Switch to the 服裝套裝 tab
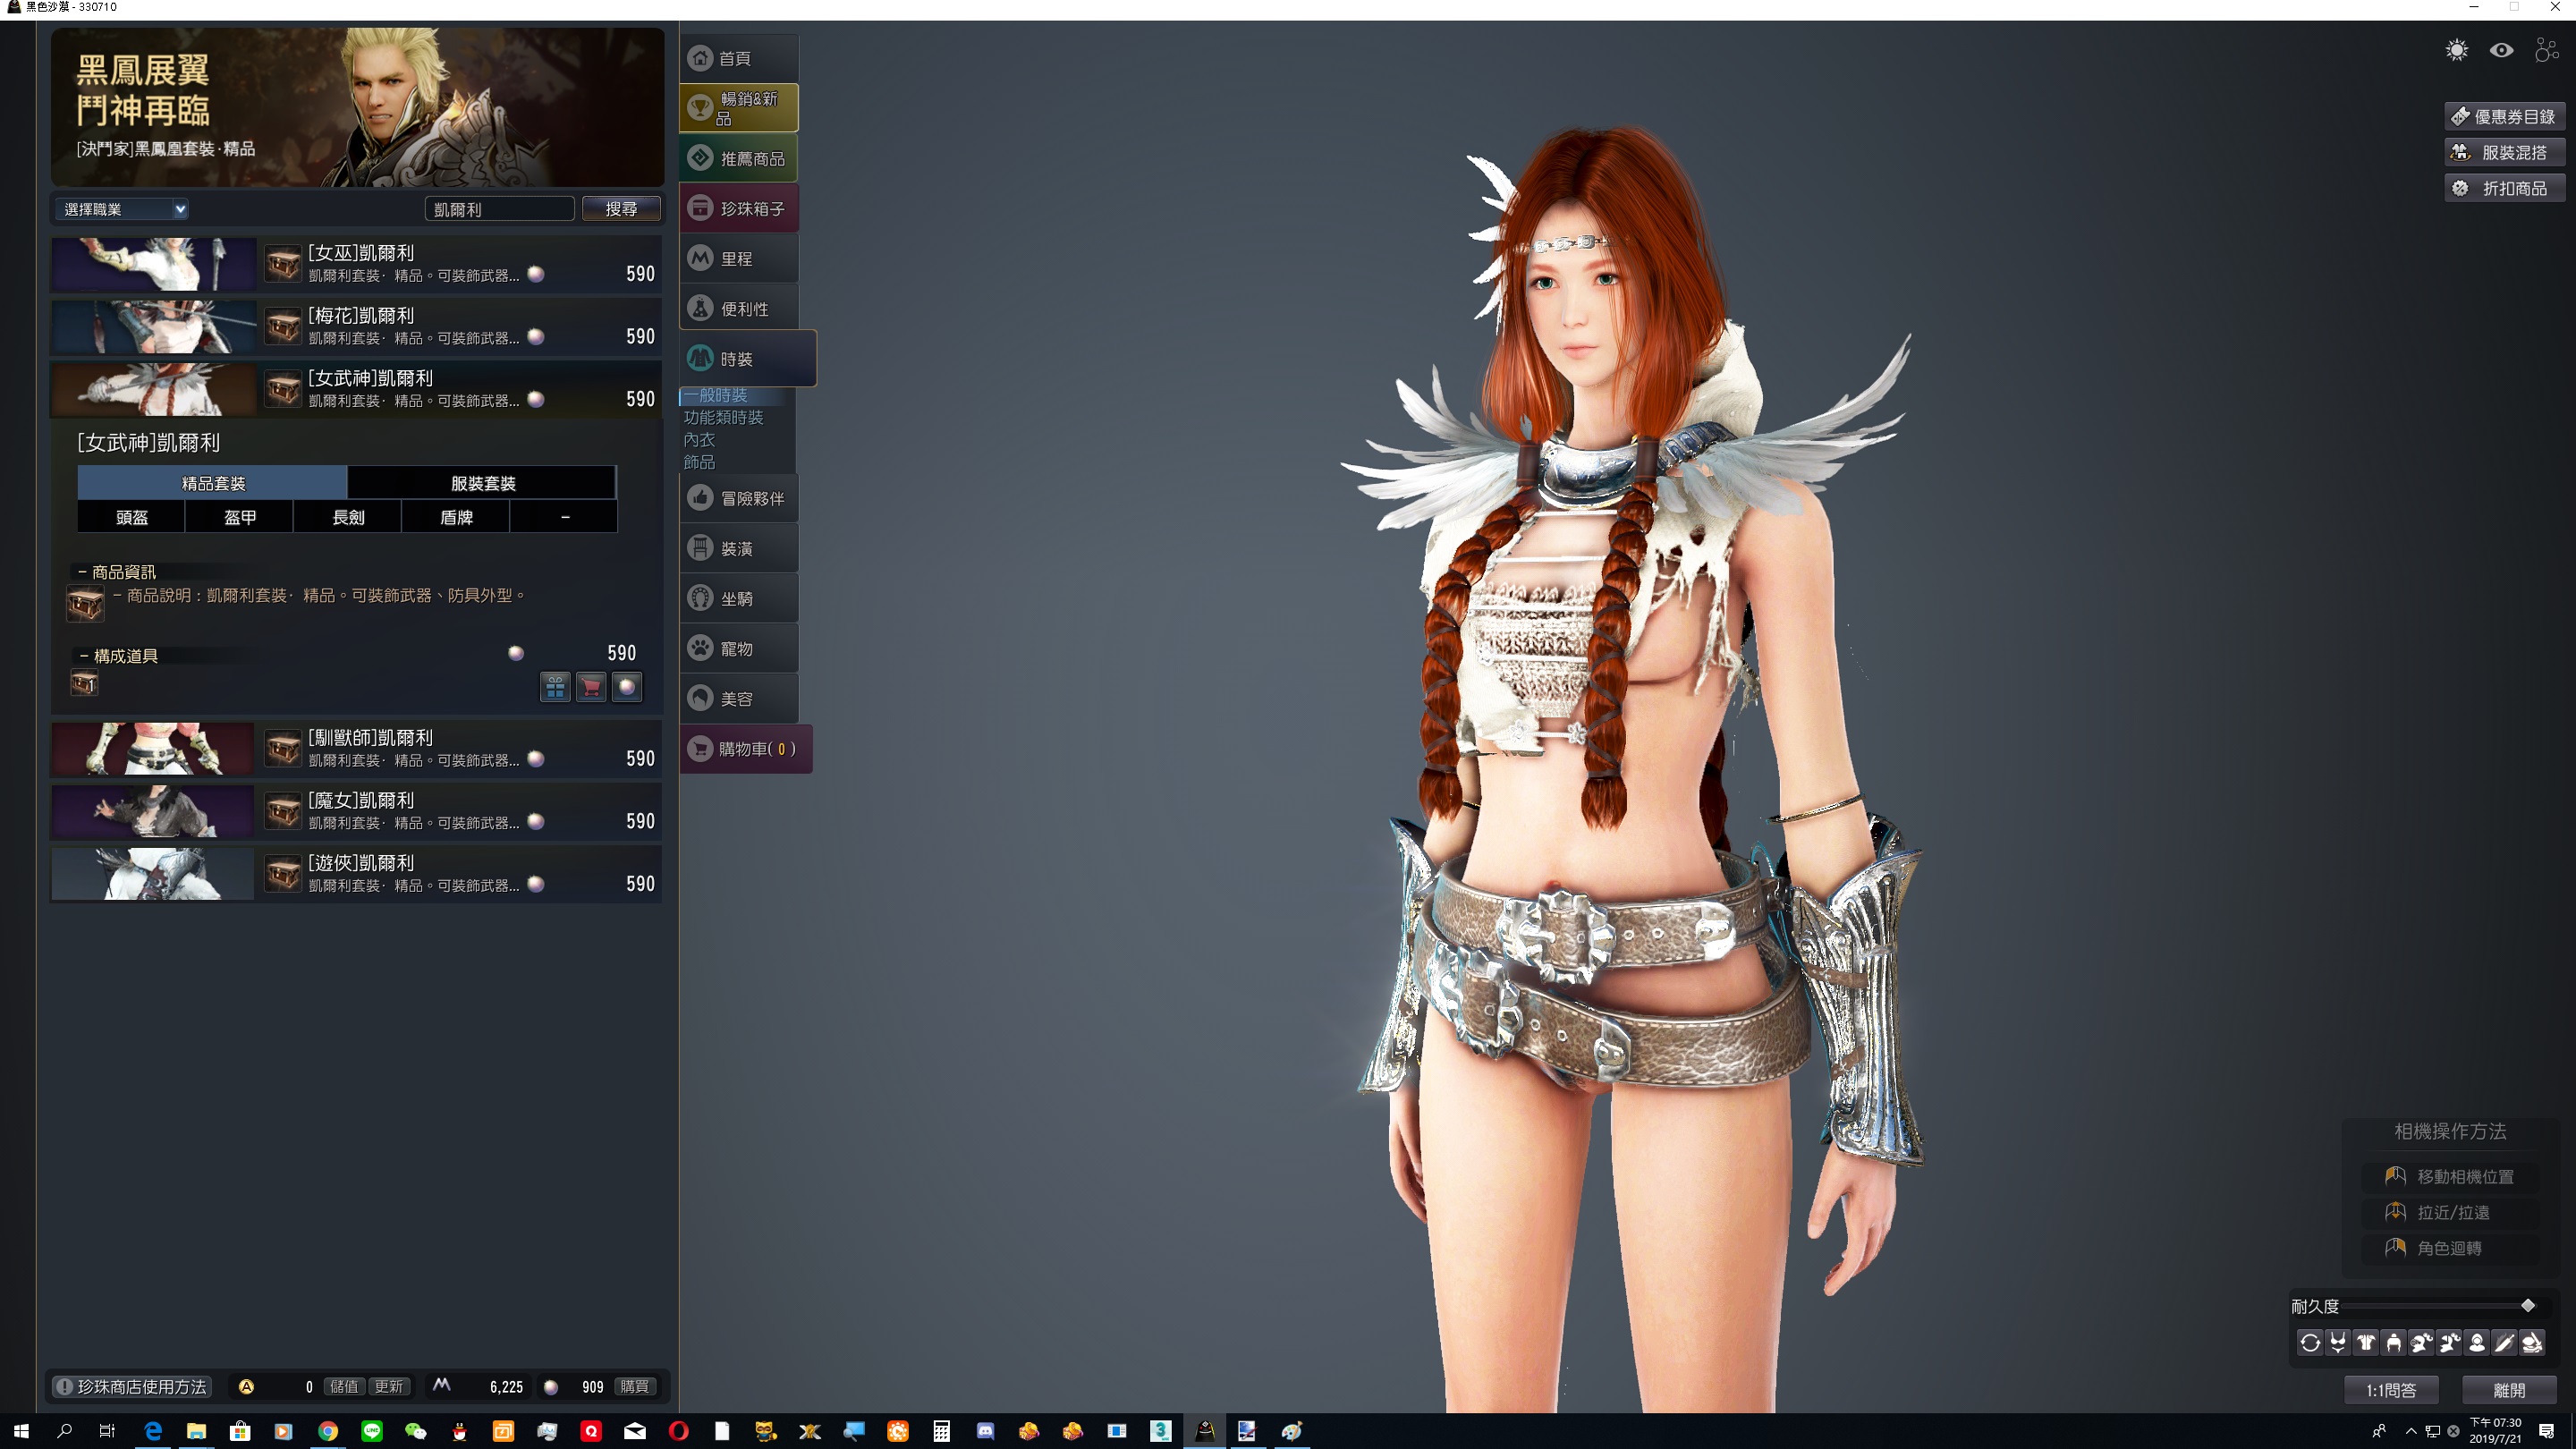The width and height of the screenshot is (2576, 1449). tap(482, 483)
